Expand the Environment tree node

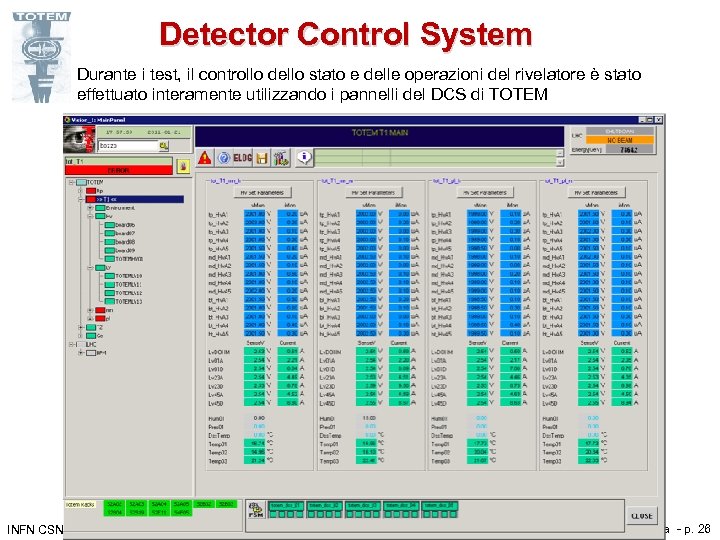90,208
